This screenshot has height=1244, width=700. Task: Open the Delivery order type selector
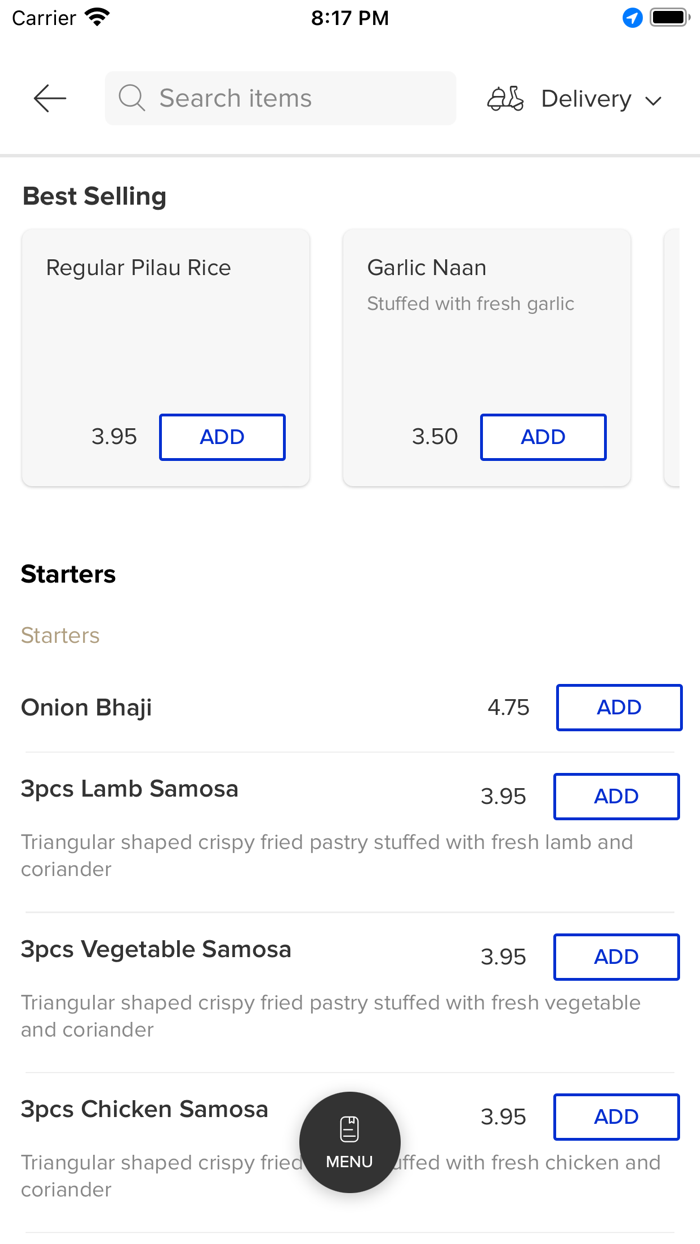click(586, 99)
